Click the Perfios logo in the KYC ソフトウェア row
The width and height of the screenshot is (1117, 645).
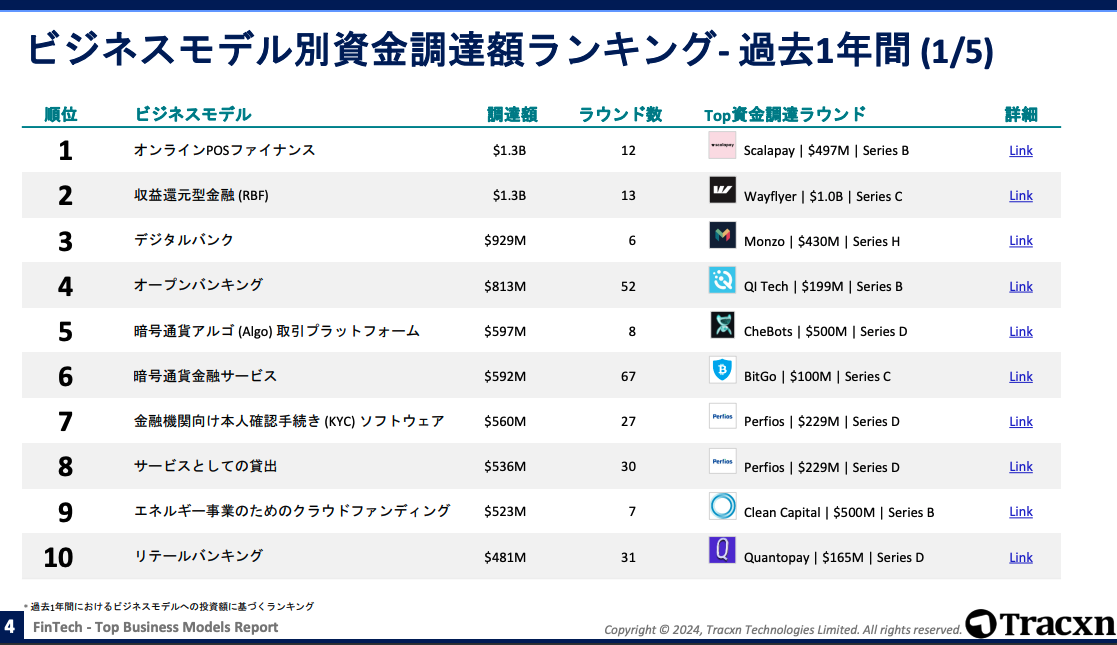pyautogui.click(x=722, y=416)
